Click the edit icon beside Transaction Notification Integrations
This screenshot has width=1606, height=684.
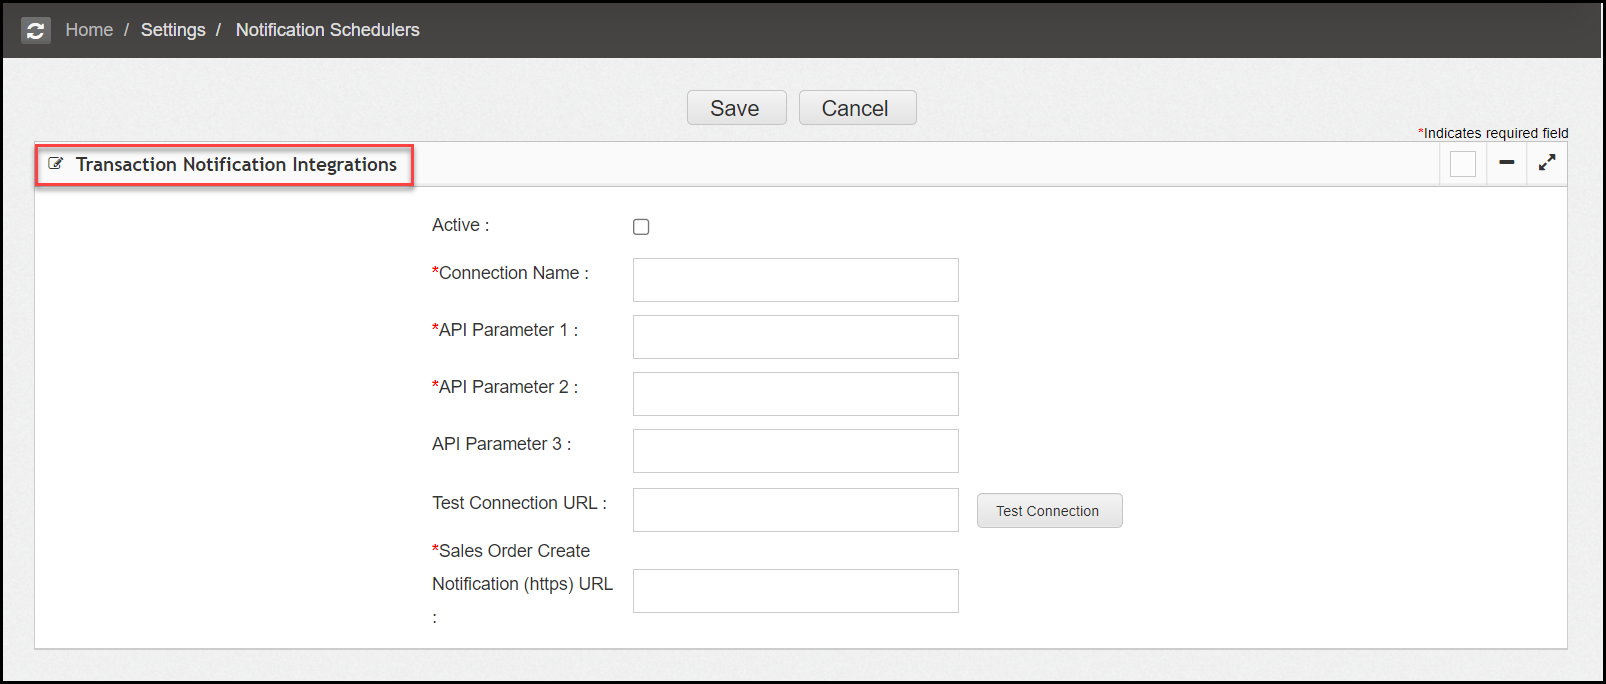tap(56, 164)
